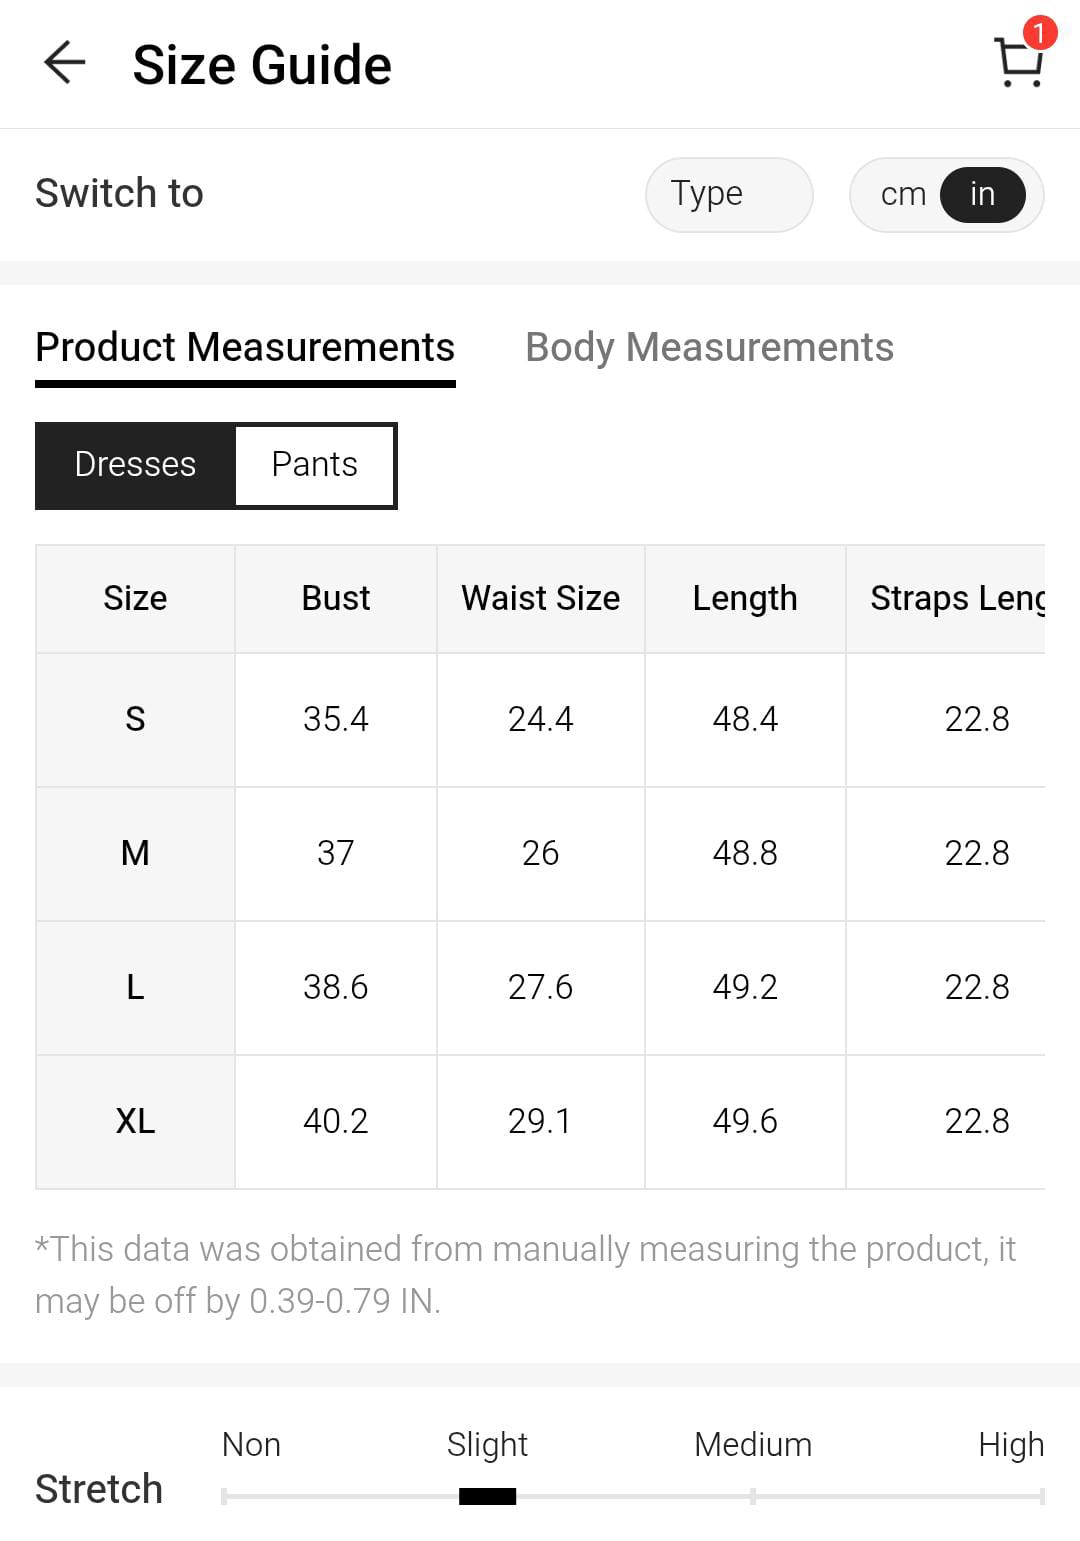Select Product Measurements tab
Image resolution: width=1080 pixels, height=1541 pixels.
click(245, 348)
